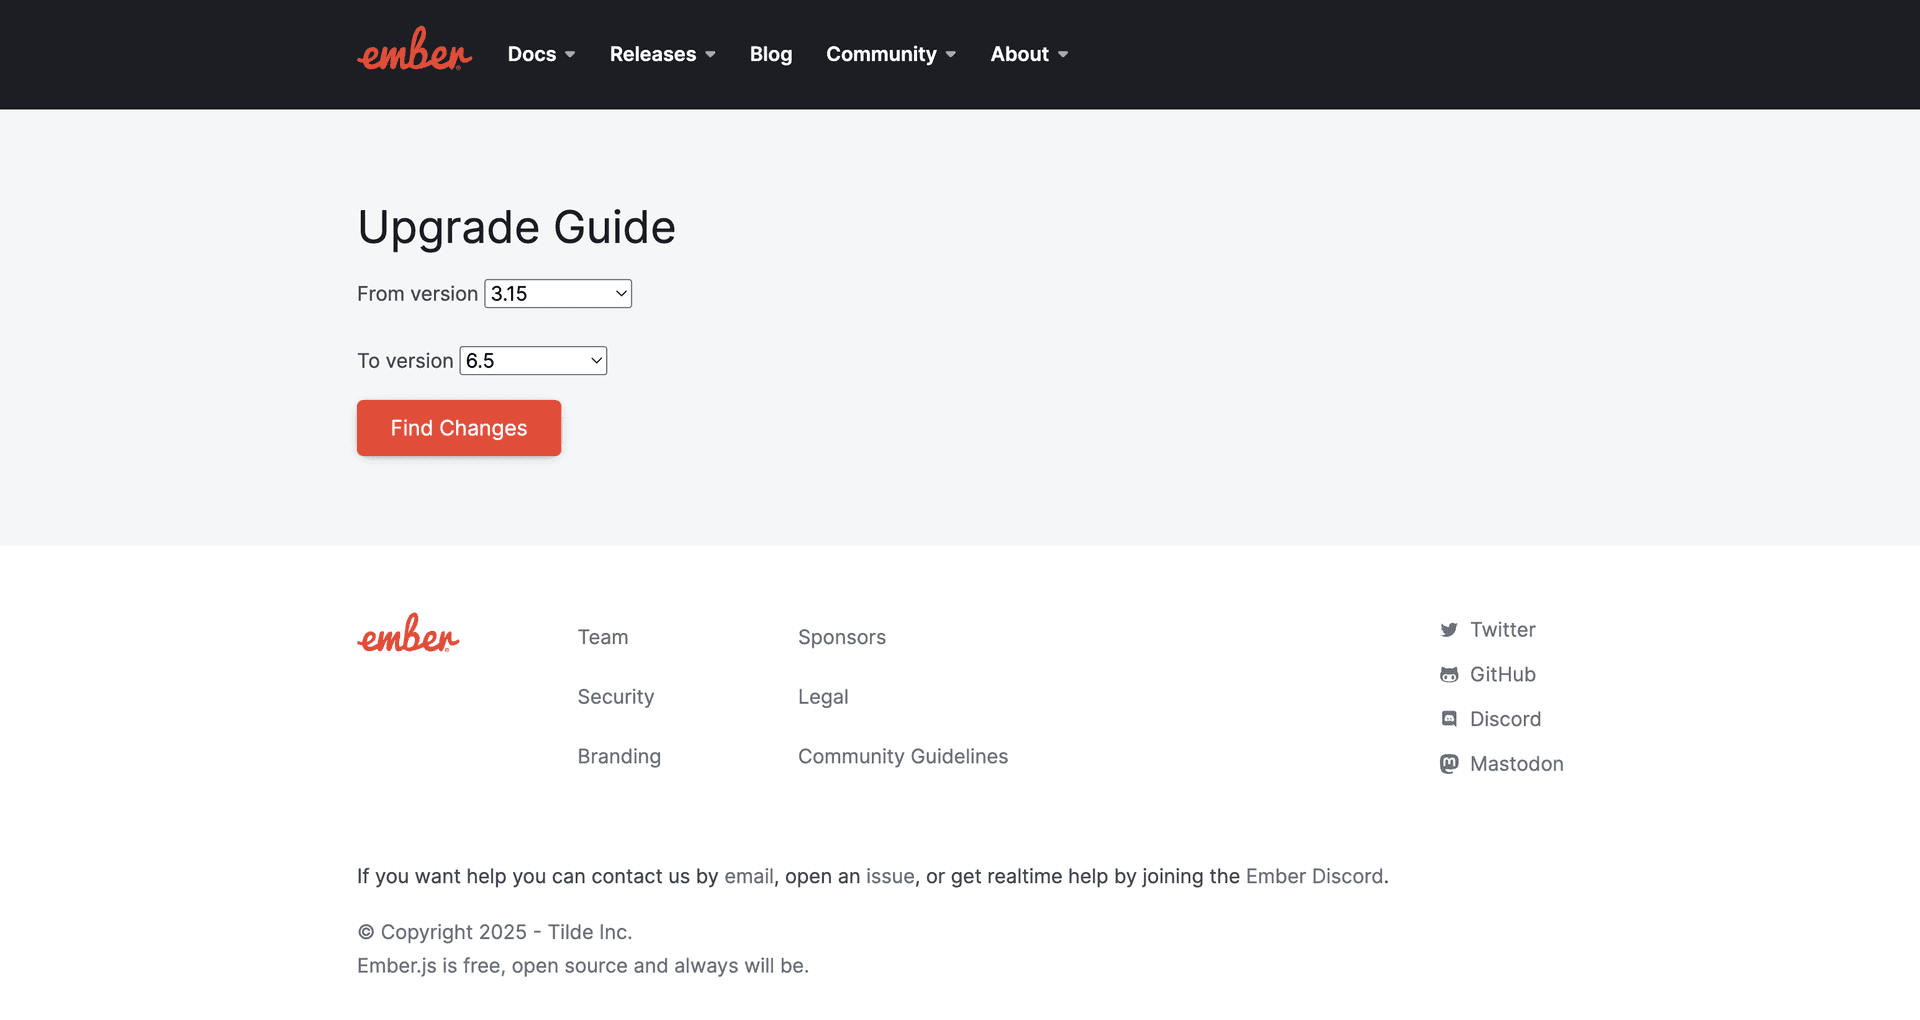Switch to the Blog section
This screenshot has height=1020, width=1920.
770,54
